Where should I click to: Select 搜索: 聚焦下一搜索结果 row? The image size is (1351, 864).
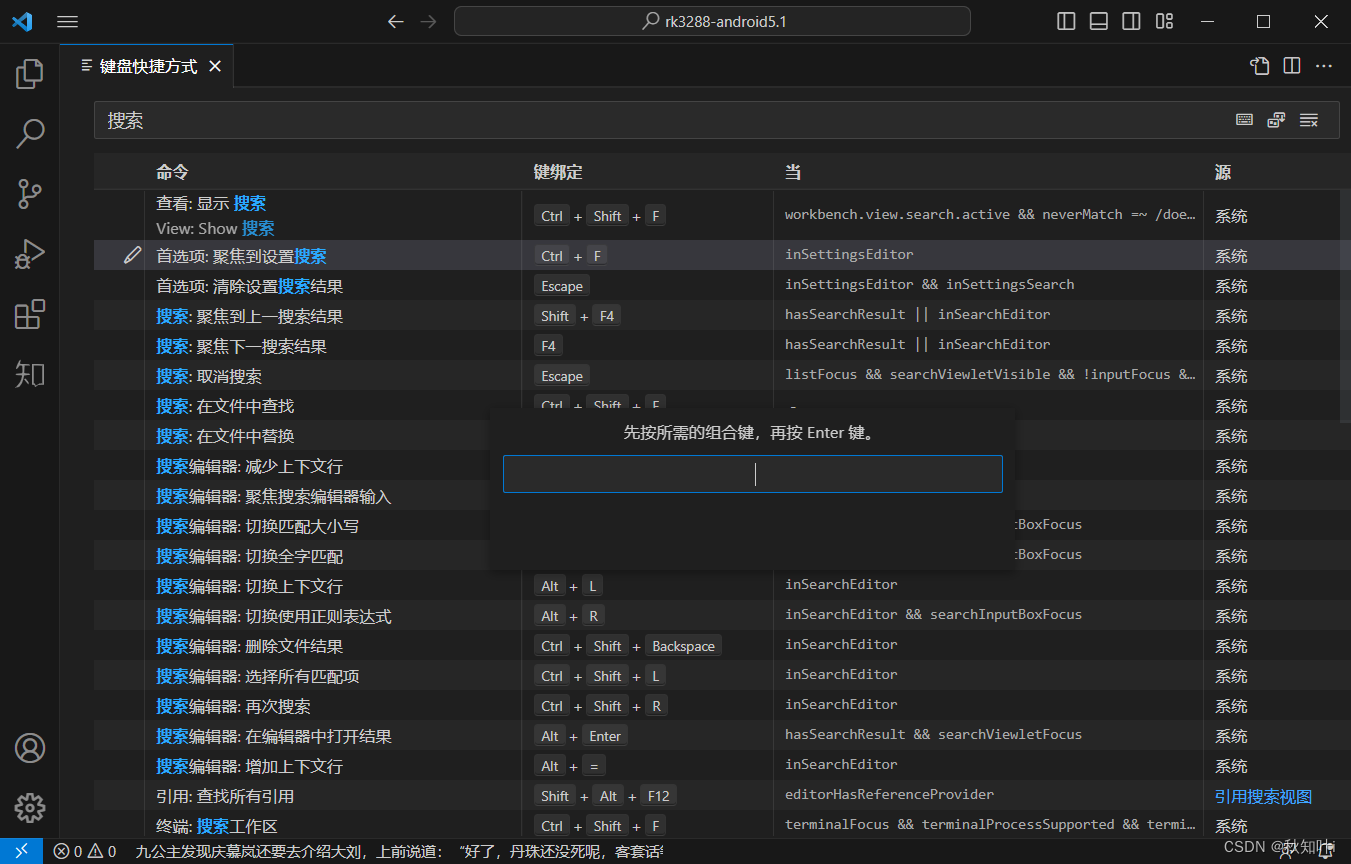tap(716, 345)
